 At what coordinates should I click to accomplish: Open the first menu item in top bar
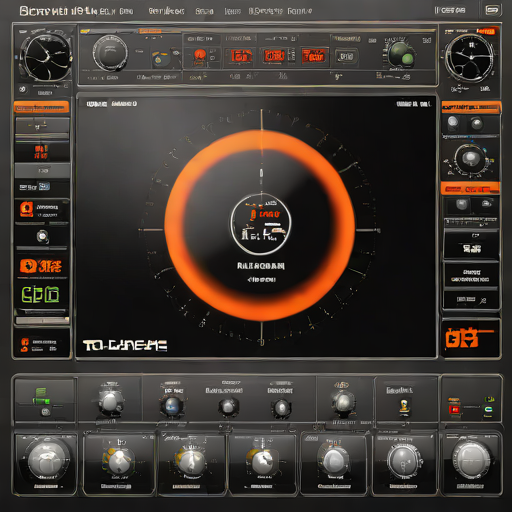(x=45, y=11)
